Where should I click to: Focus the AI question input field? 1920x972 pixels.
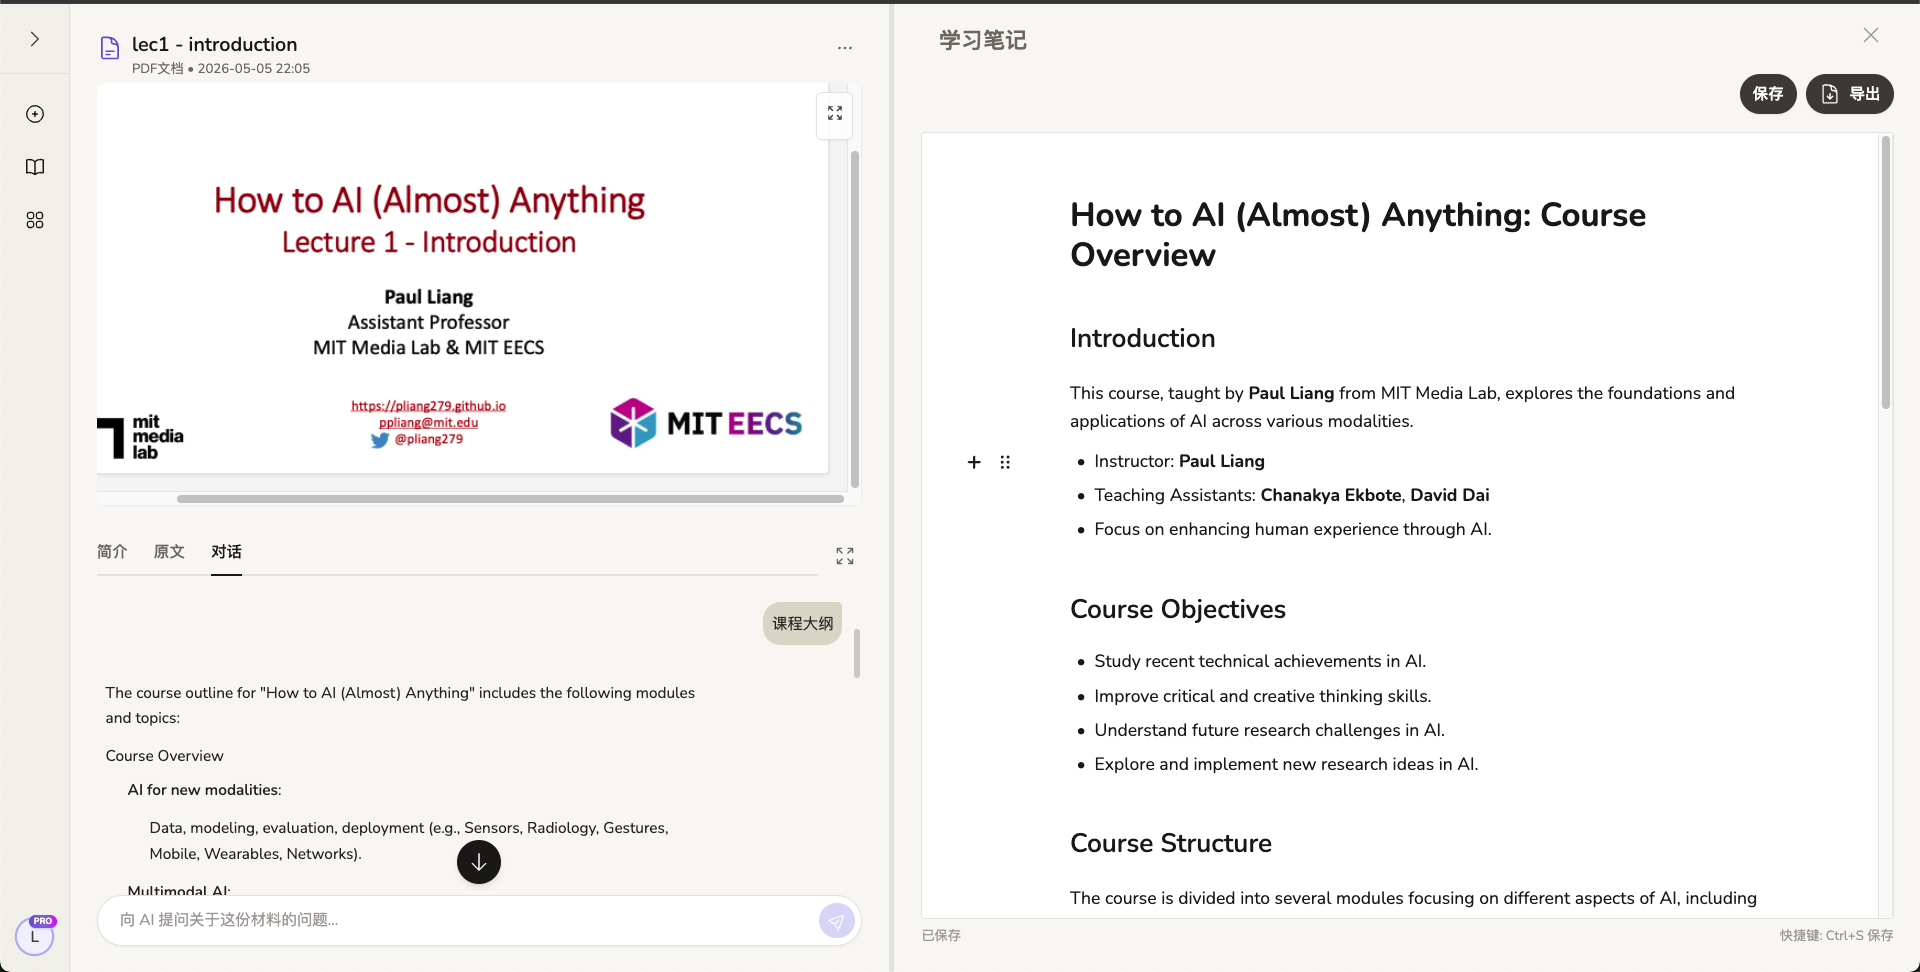[460, 920]
